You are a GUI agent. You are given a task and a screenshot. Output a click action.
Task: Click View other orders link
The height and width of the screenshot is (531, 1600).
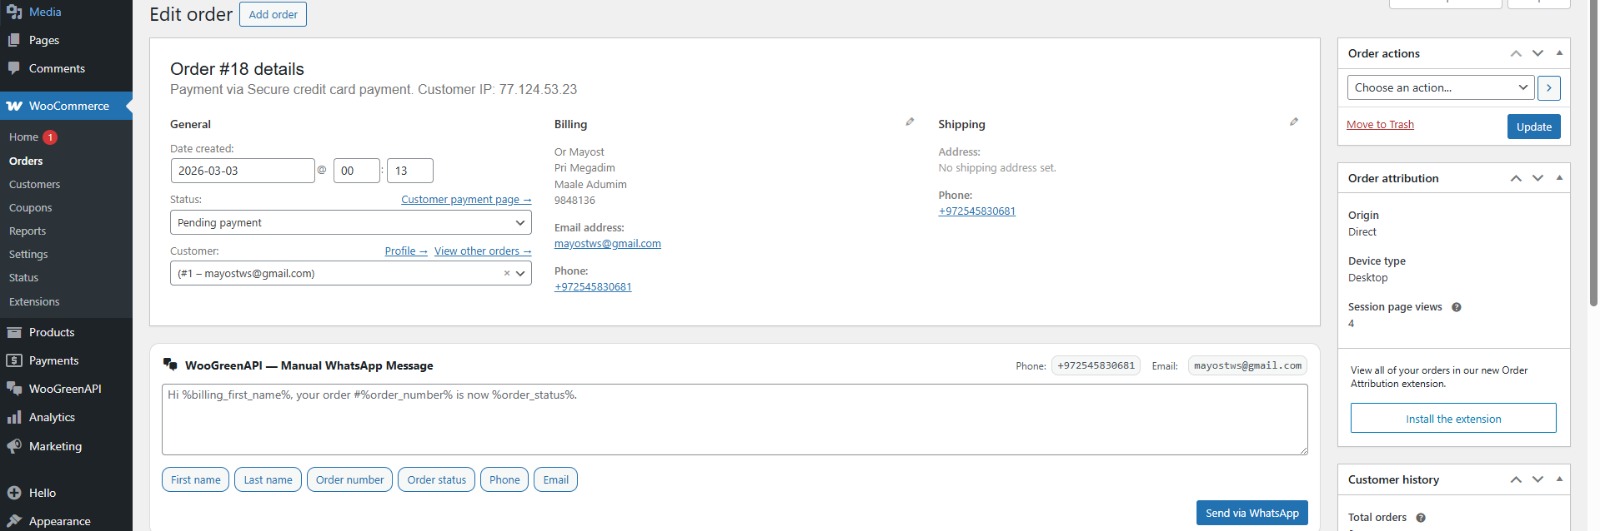482,251
